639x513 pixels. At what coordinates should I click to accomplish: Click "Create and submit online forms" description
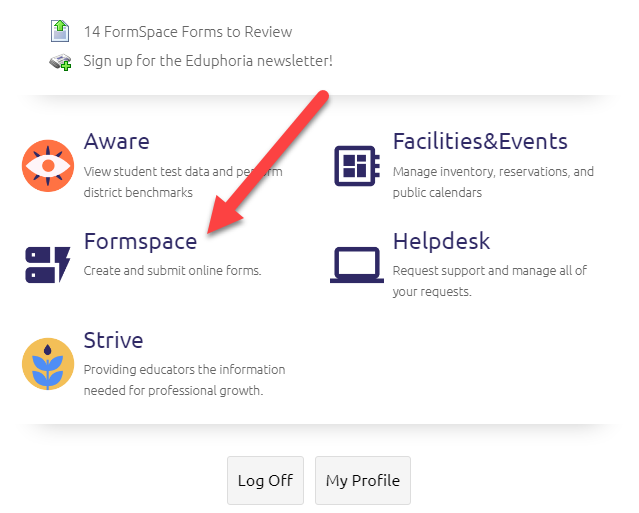172,271
